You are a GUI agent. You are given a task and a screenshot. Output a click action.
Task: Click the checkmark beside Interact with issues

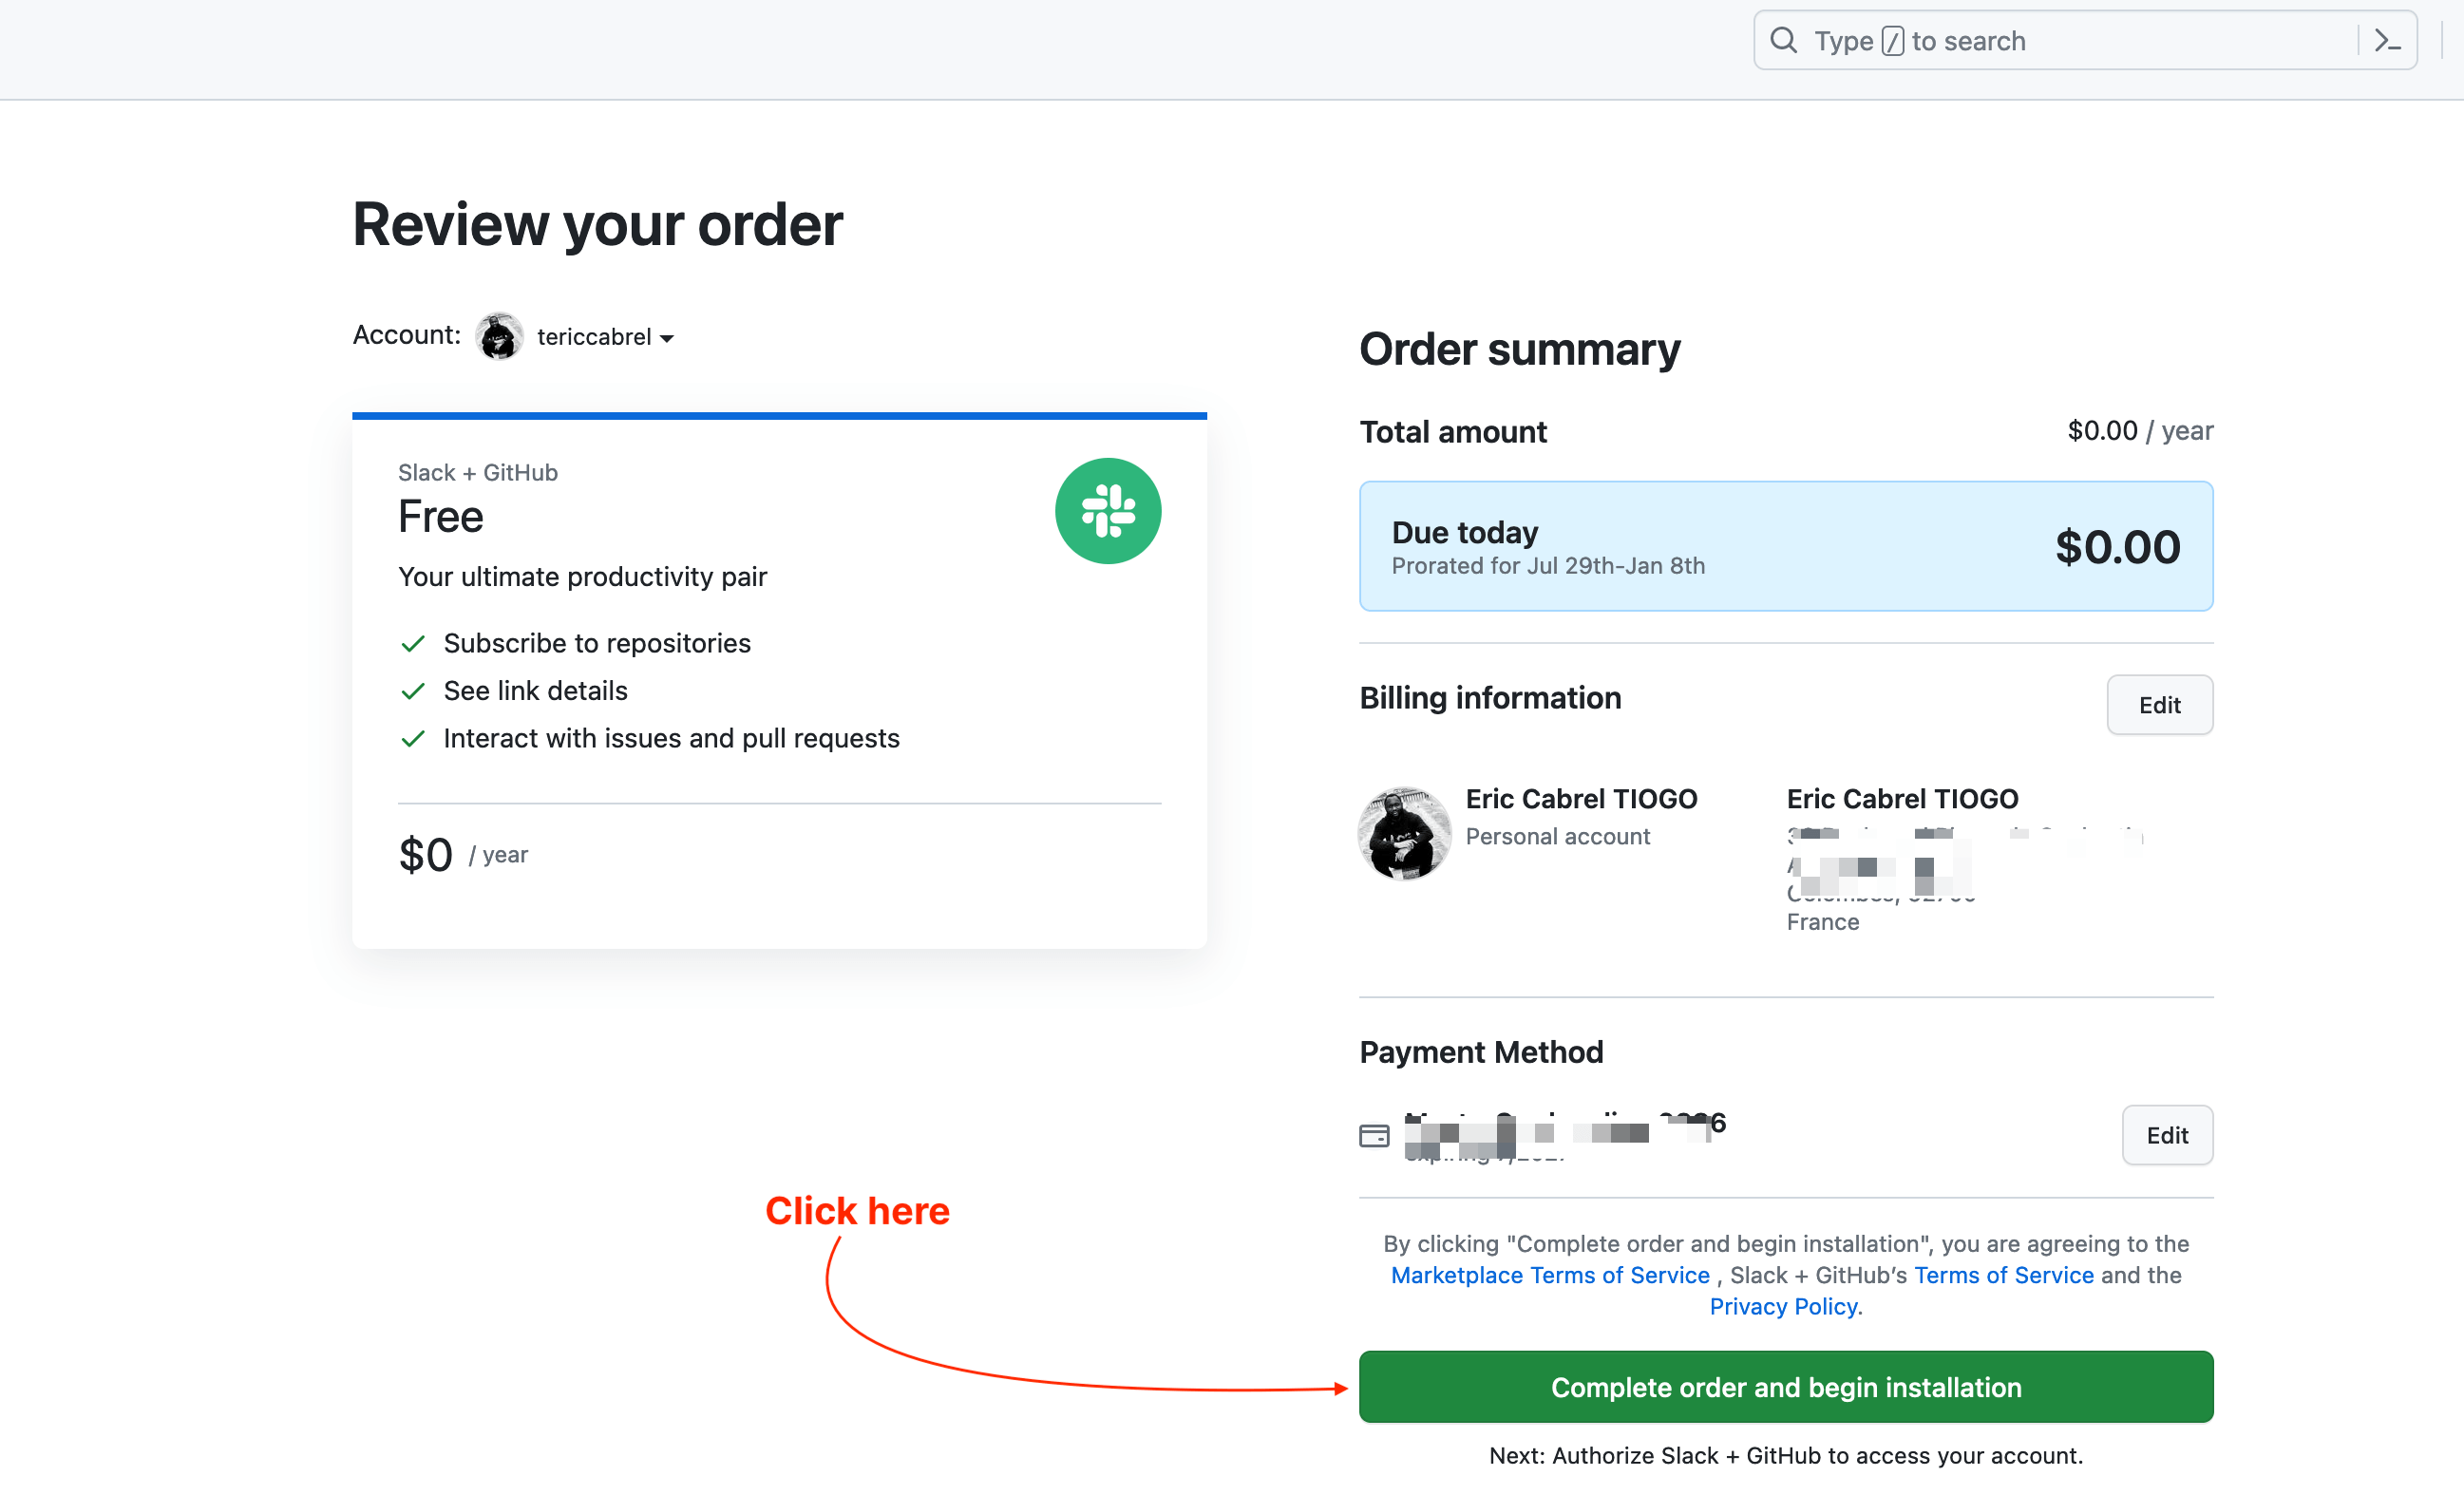click(x=413, y=739)
